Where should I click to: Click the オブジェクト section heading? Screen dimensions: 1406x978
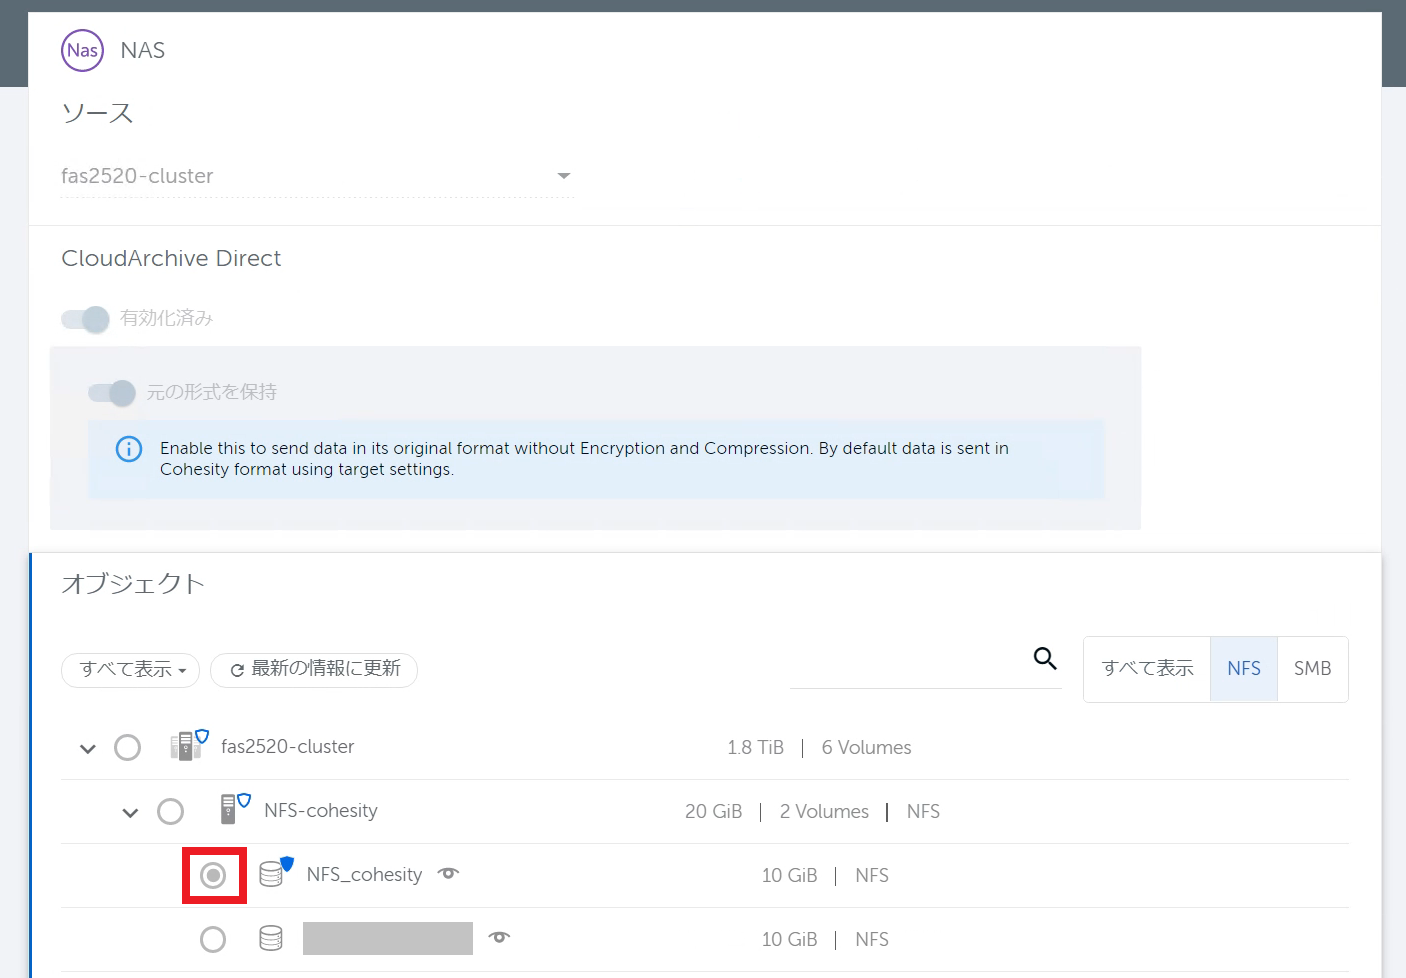(x=133, y=583)
